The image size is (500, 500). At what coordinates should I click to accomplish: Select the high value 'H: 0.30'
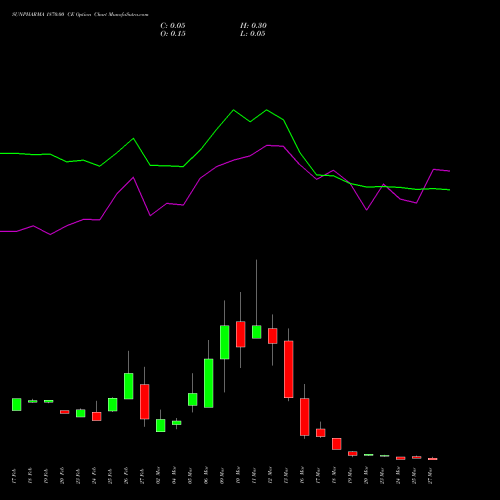(x=253, y=26)
